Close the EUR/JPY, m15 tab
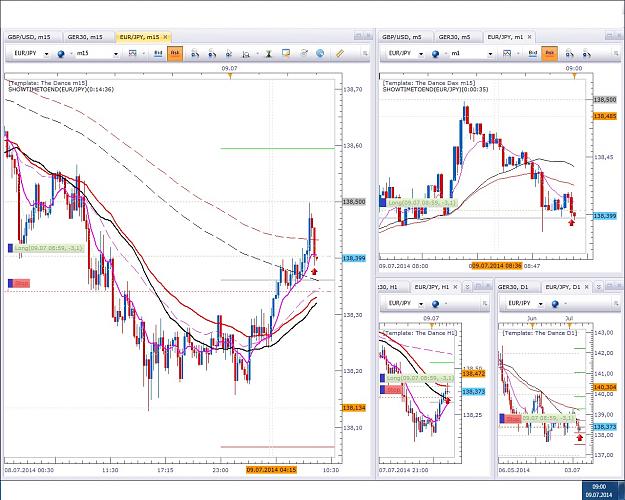Viewport: 625px width, 500px height. 165,37
